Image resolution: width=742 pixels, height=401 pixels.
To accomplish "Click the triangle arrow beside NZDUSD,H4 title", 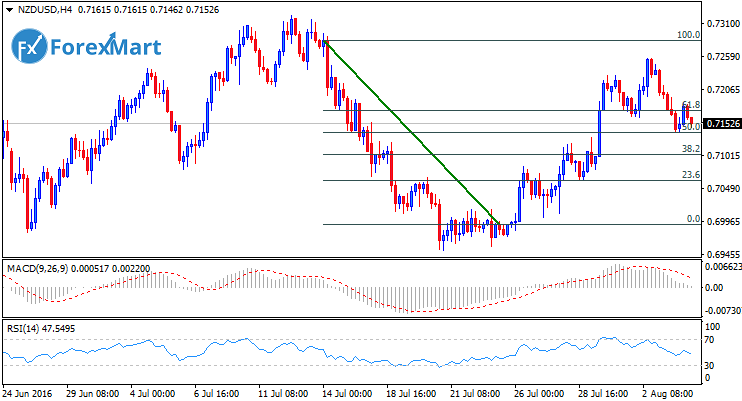I will pos(8,9).
